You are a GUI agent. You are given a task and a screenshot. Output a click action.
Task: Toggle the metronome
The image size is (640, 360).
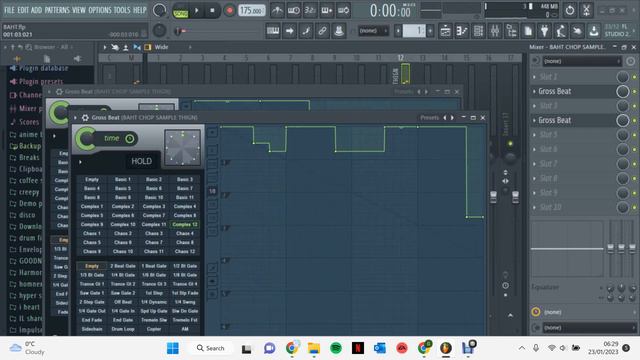tap(277, 11)
